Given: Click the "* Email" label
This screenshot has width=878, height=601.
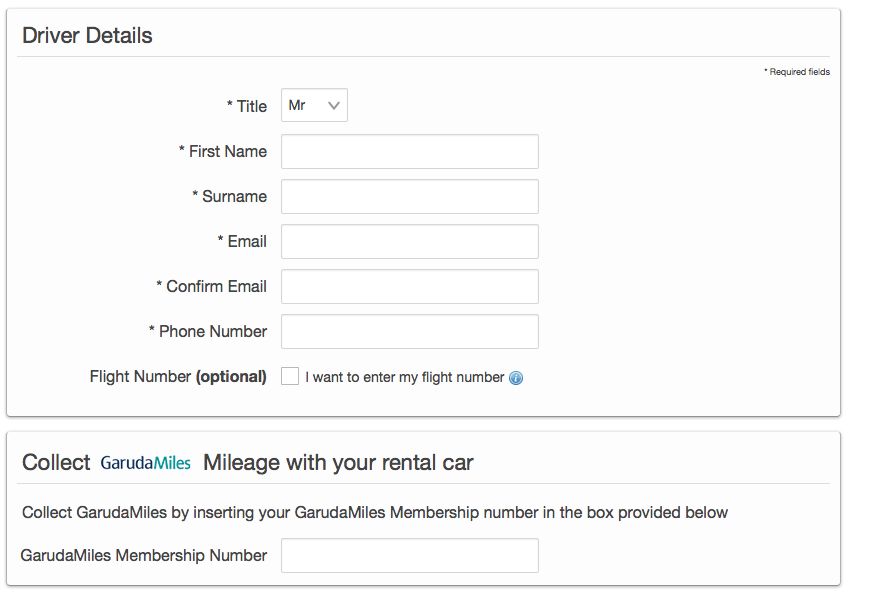Looking at the screenshot, I should coord(242,241).
